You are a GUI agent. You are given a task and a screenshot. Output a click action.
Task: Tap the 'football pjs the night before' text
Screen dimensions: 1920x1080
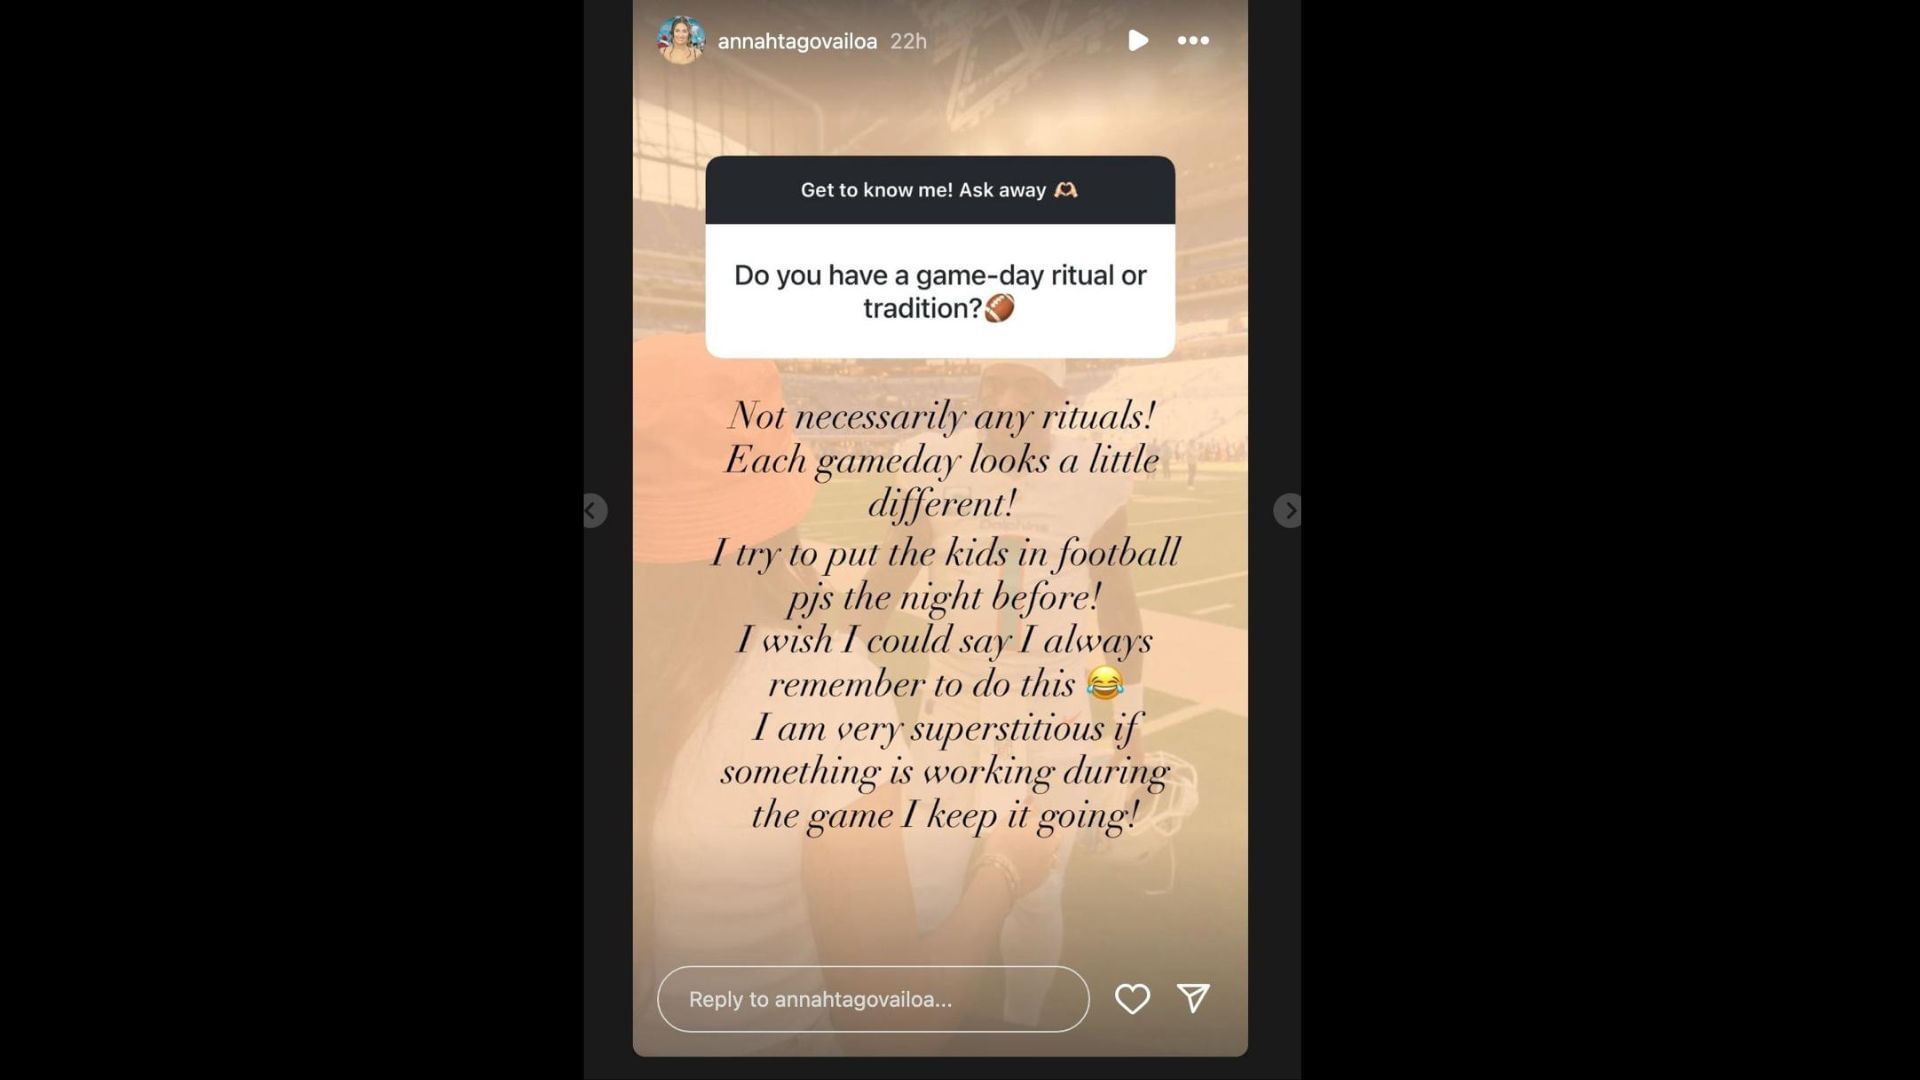[x=945, y=575]
